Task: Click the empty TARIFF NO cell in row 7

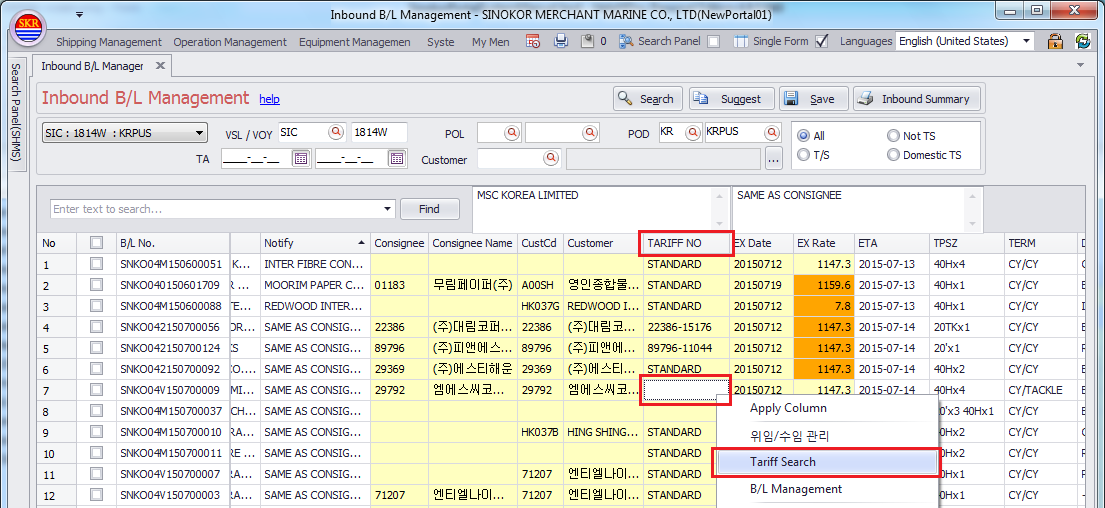Action: pyautogui.click(x=684, y=390)
